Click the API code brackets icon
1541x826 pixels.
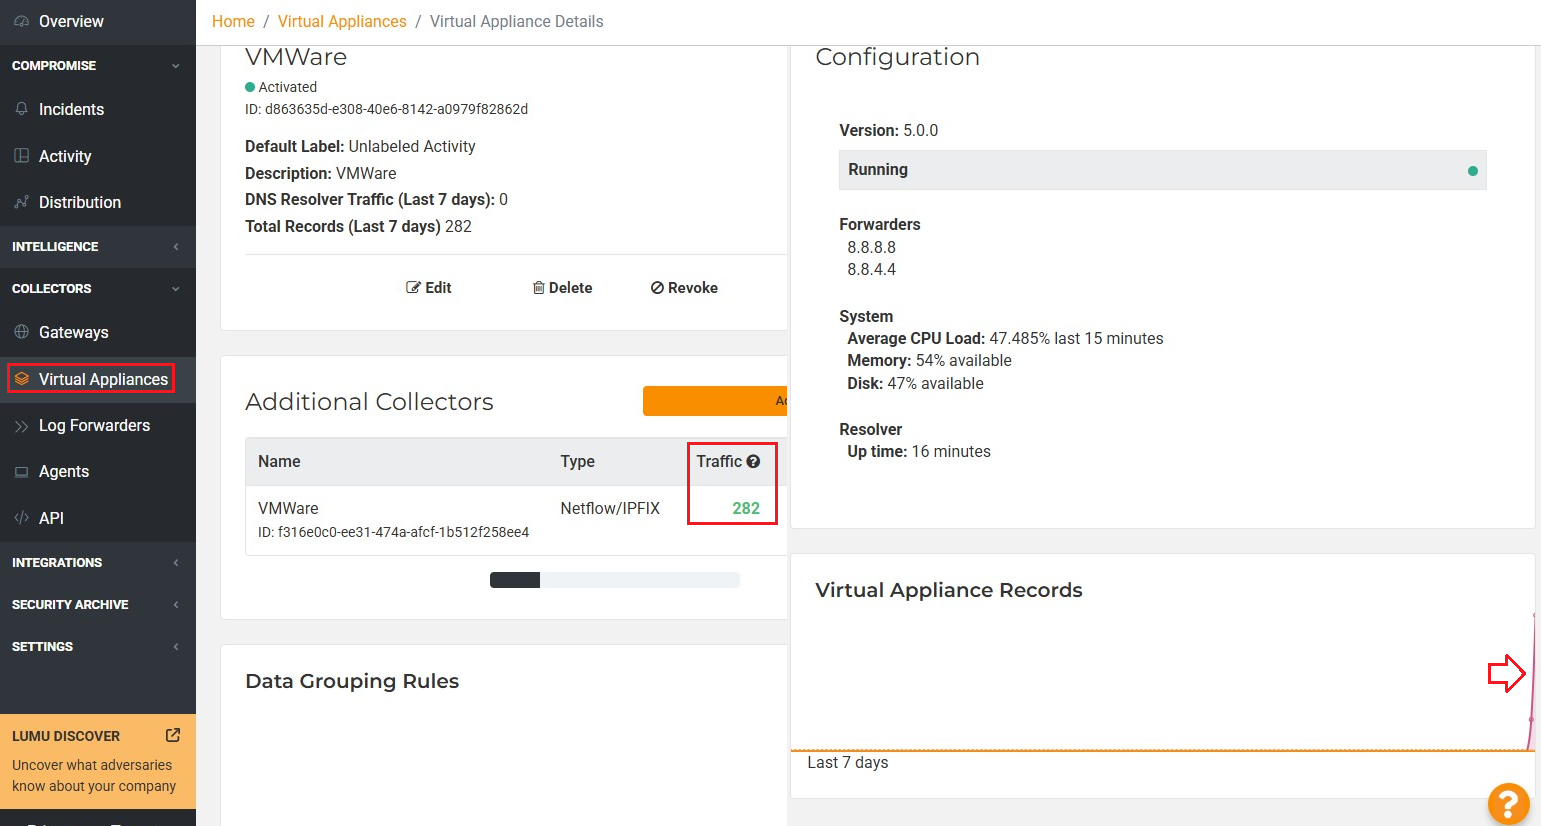(x=21, y=518)
